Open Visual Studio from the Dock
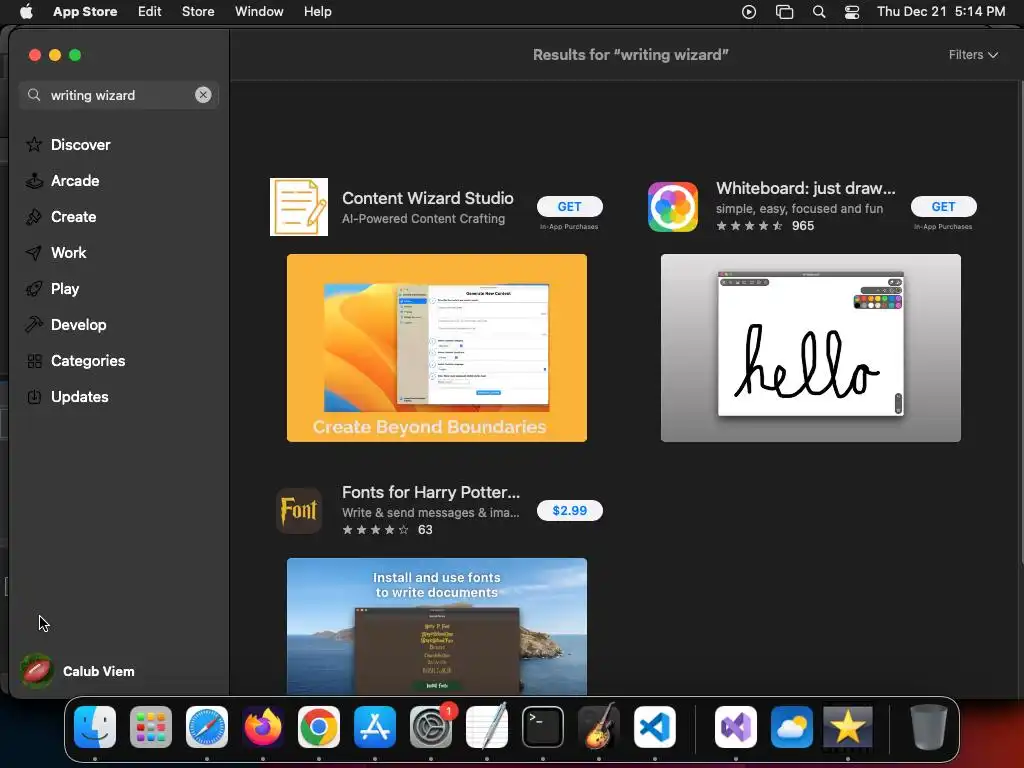 736,727
